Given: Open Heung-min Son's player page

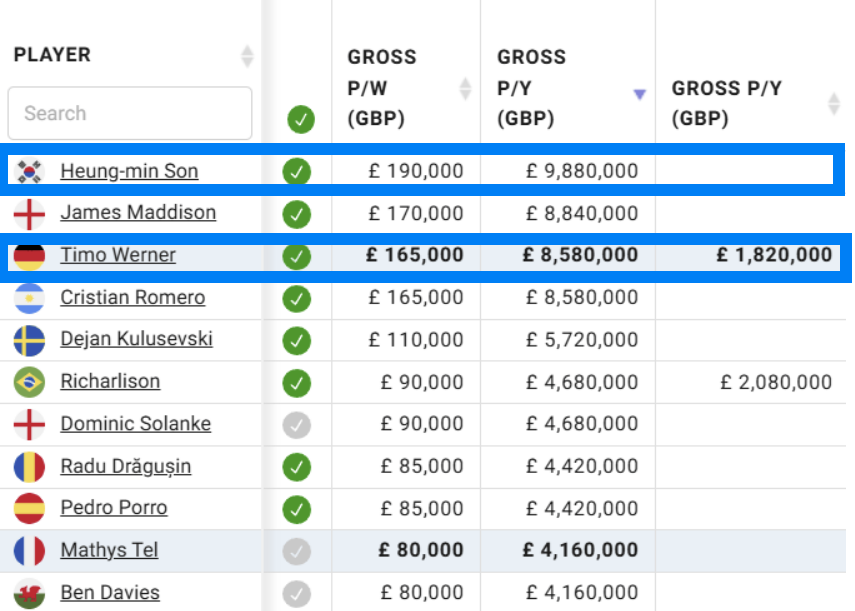Looking at the screenshot, I should pyautogui.click(x=129, y=171).
